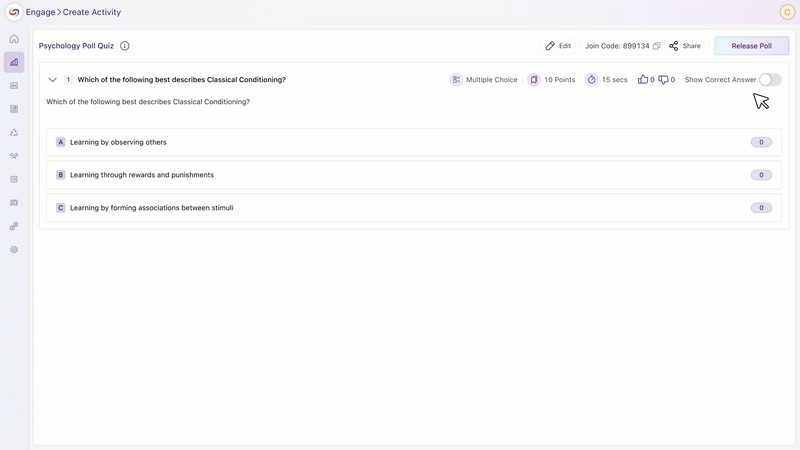Click the Release Poll button
Viewport: 800px width, 450px height.
click(x=751, y=46)
